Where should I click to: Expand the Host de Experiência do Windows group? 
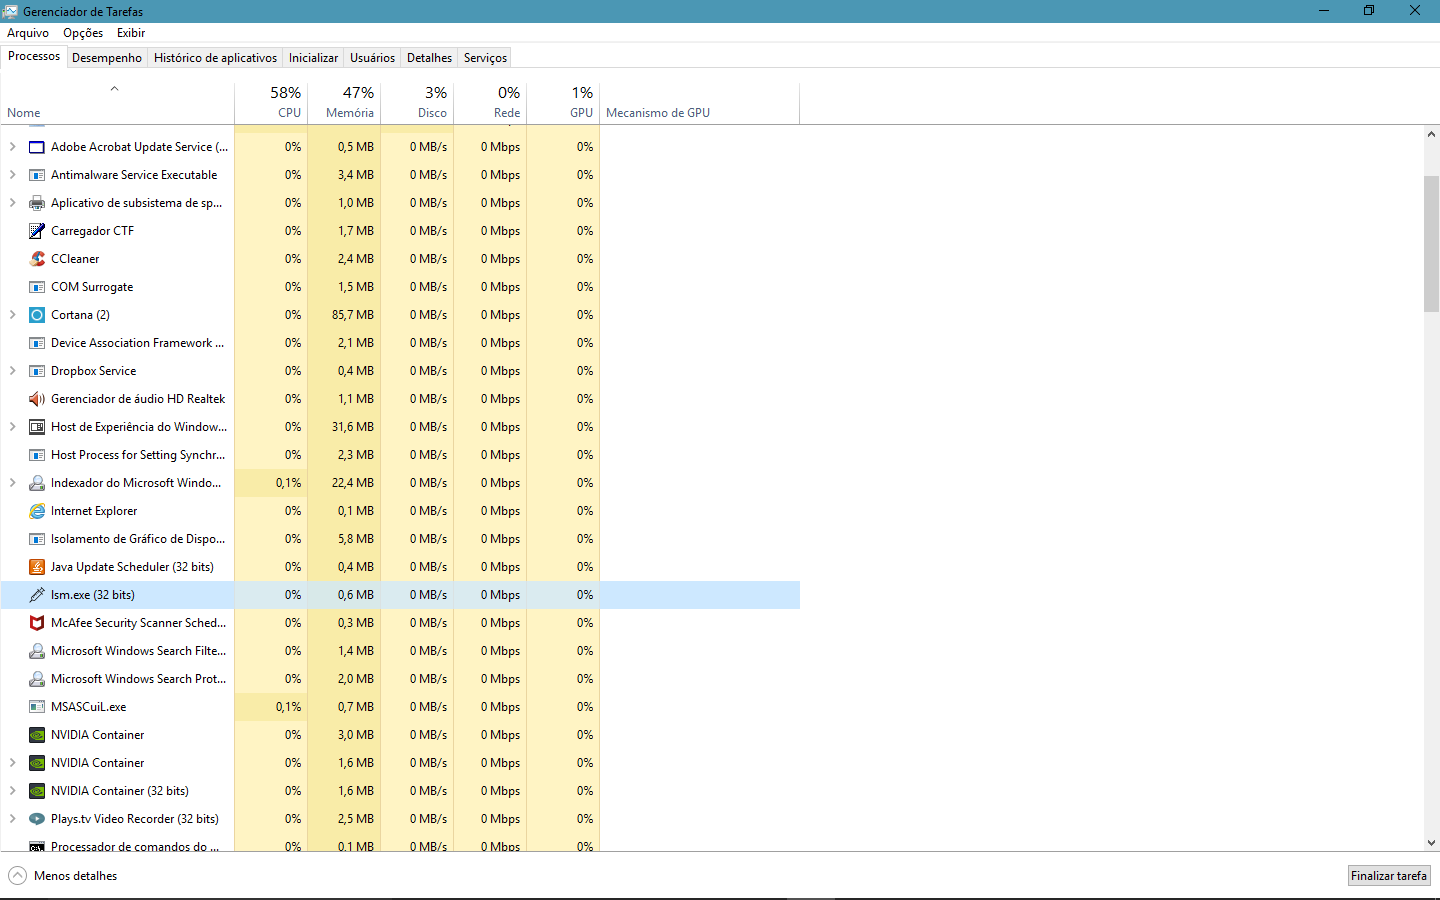pyautogui.click(x=12, y=427)
